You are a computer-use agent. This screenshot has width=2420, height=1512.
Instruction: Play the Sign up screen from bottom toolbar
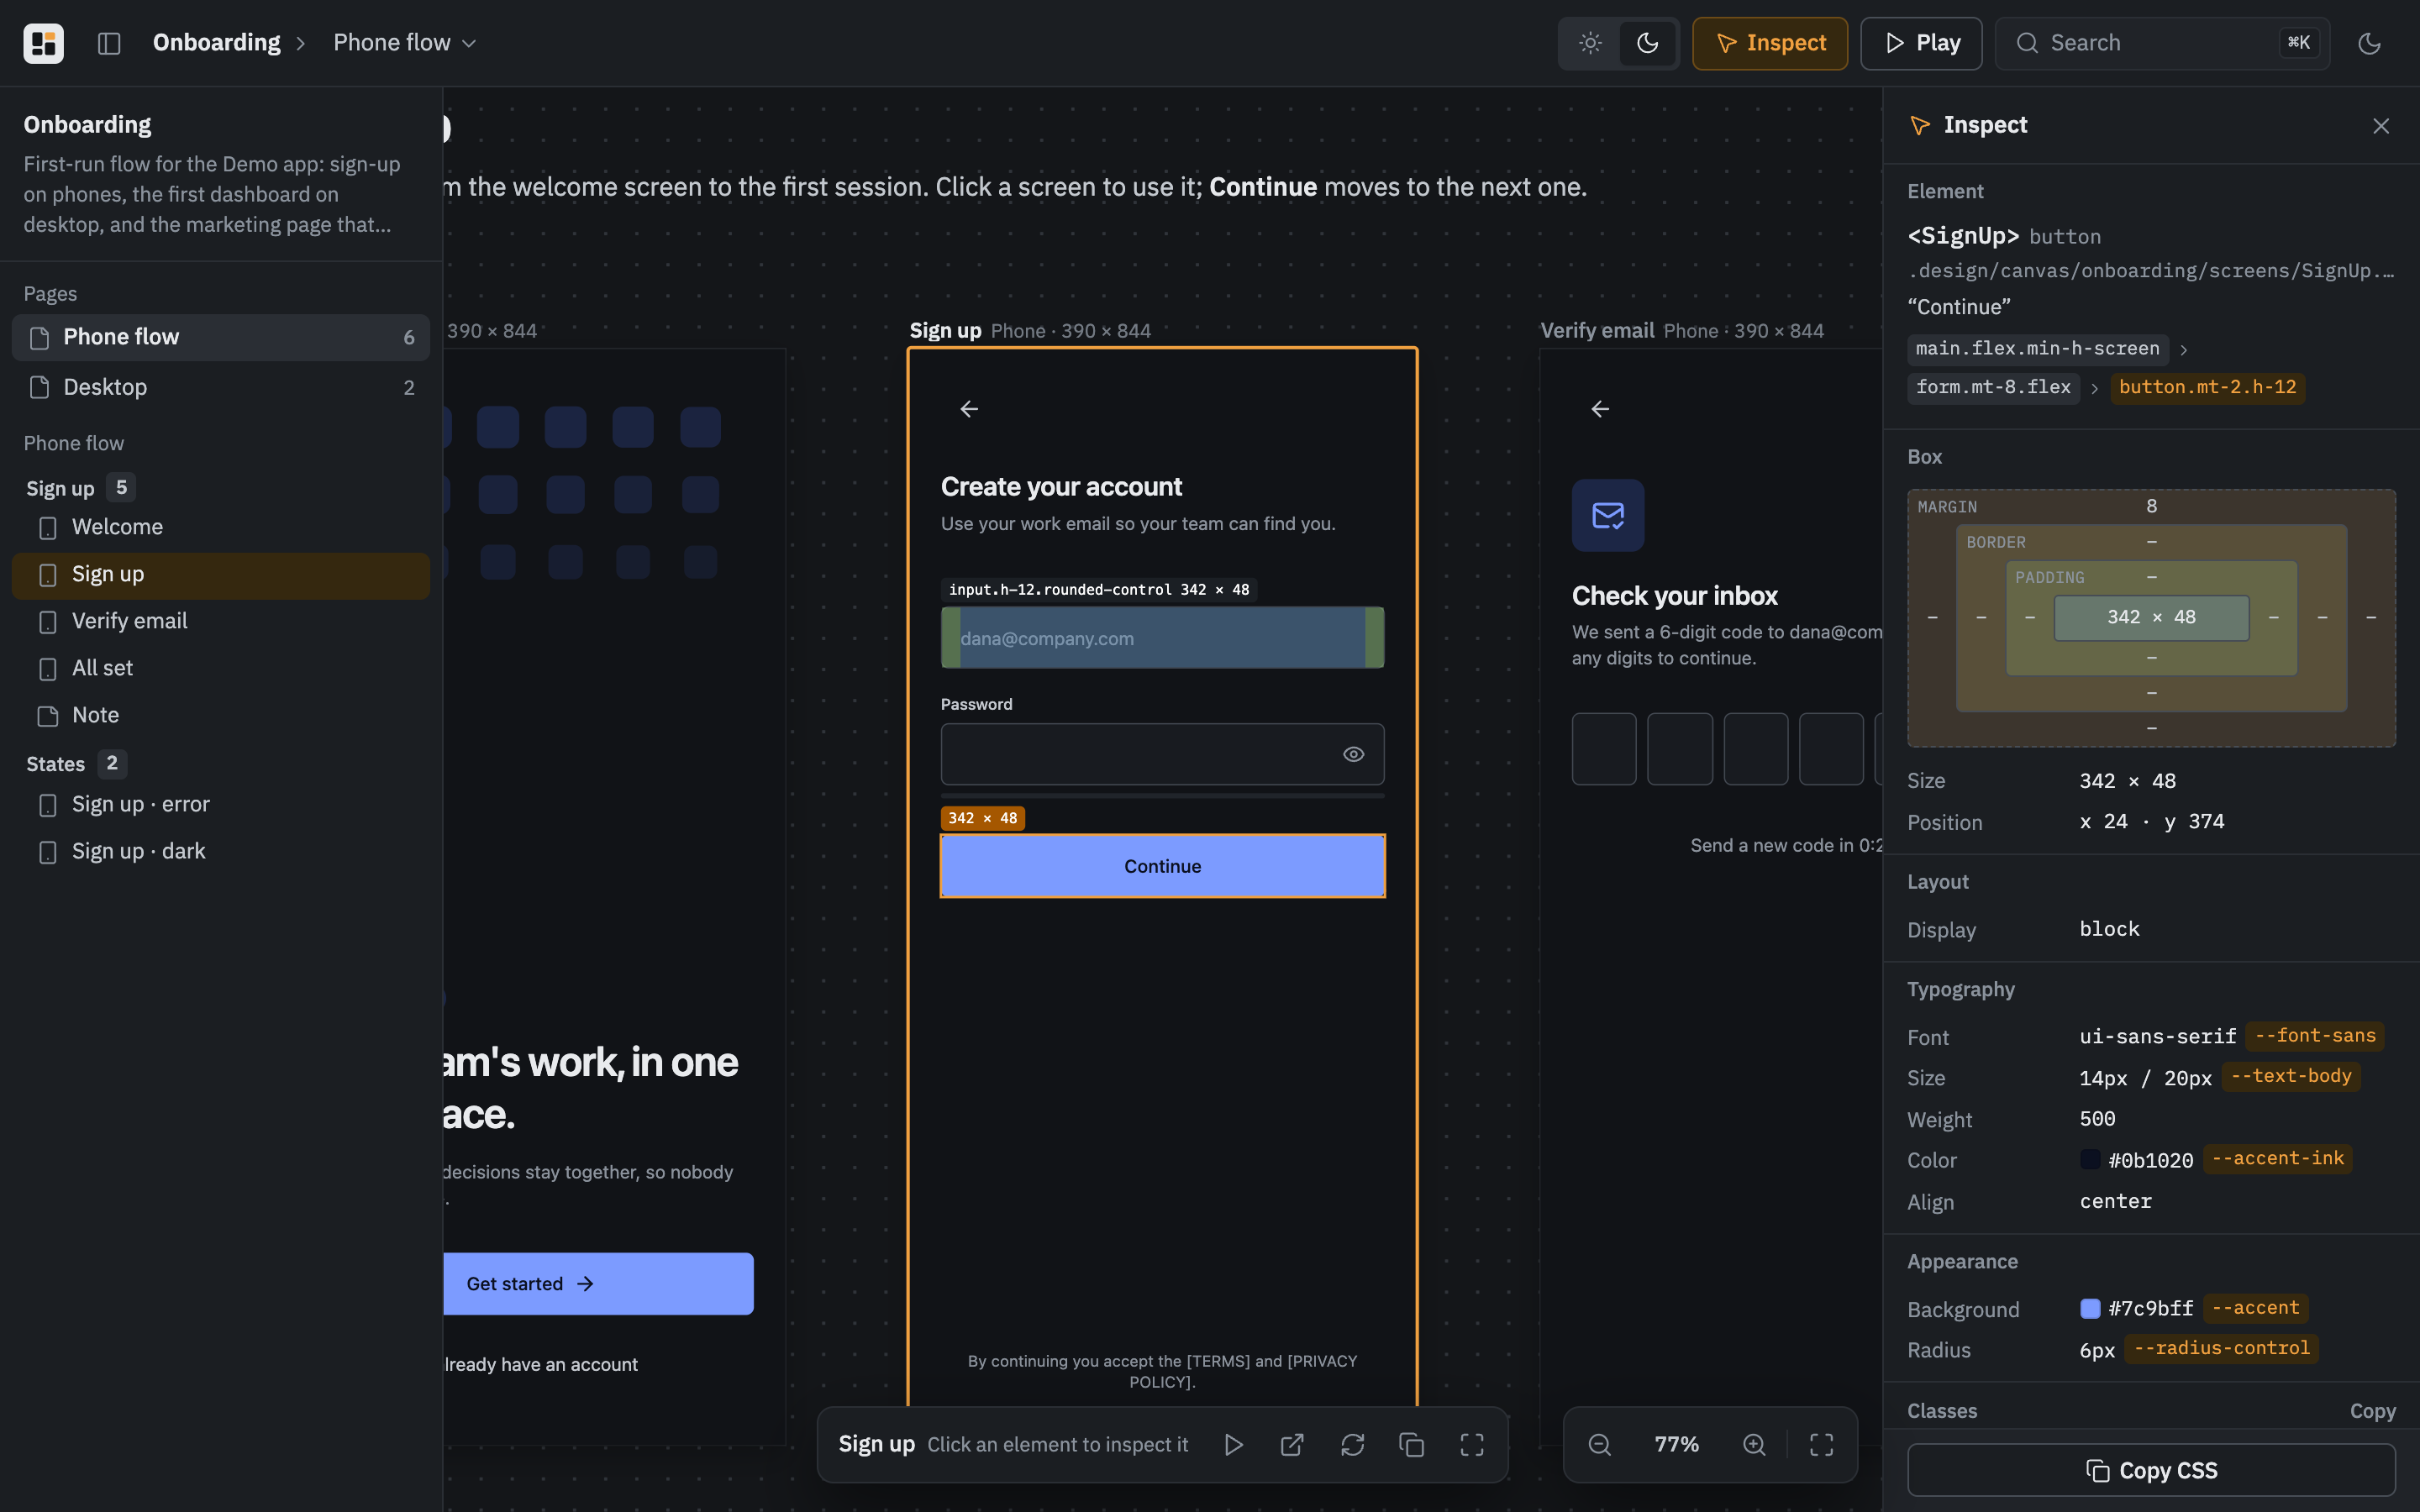[1233, 1445]
